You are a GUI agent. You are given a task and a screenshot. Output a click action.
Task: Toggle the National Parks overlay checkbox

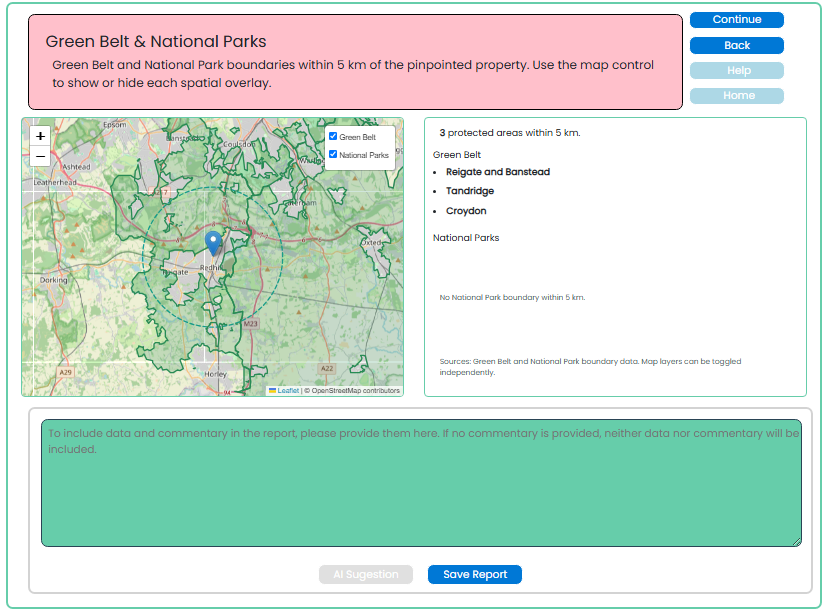pyautogui.click(x=333, y=154)
